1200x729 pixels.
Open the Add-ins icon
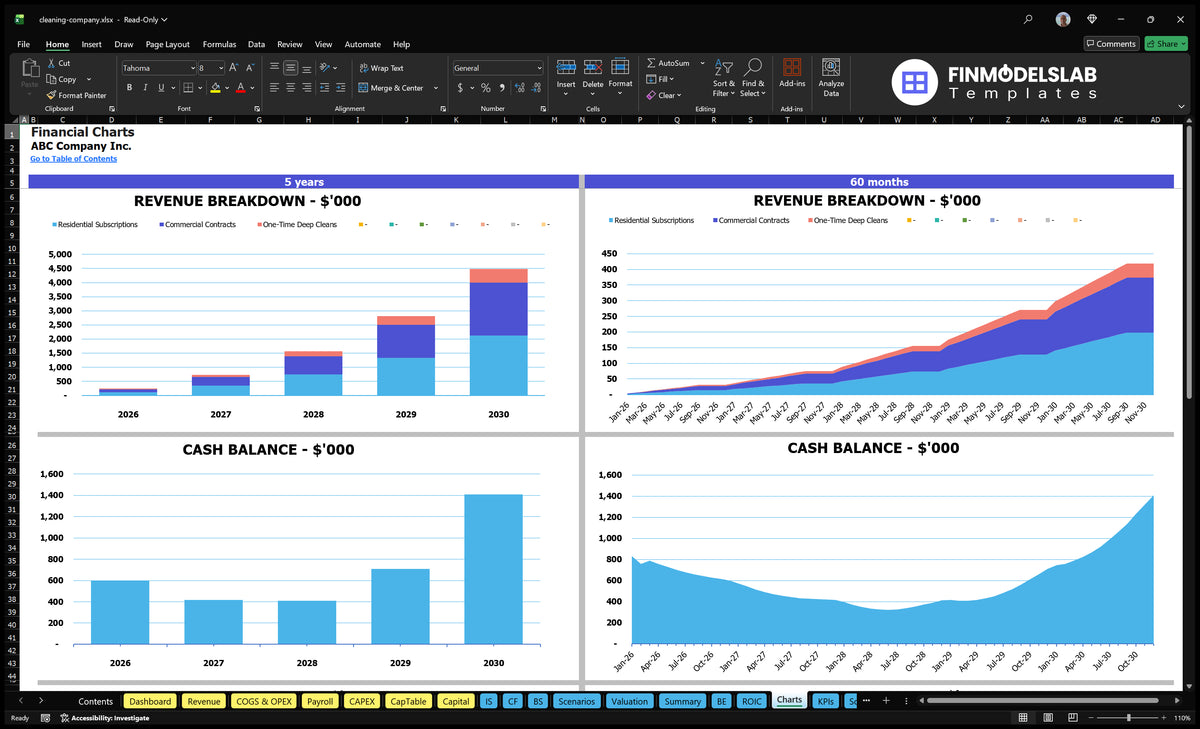pos(792,67)
